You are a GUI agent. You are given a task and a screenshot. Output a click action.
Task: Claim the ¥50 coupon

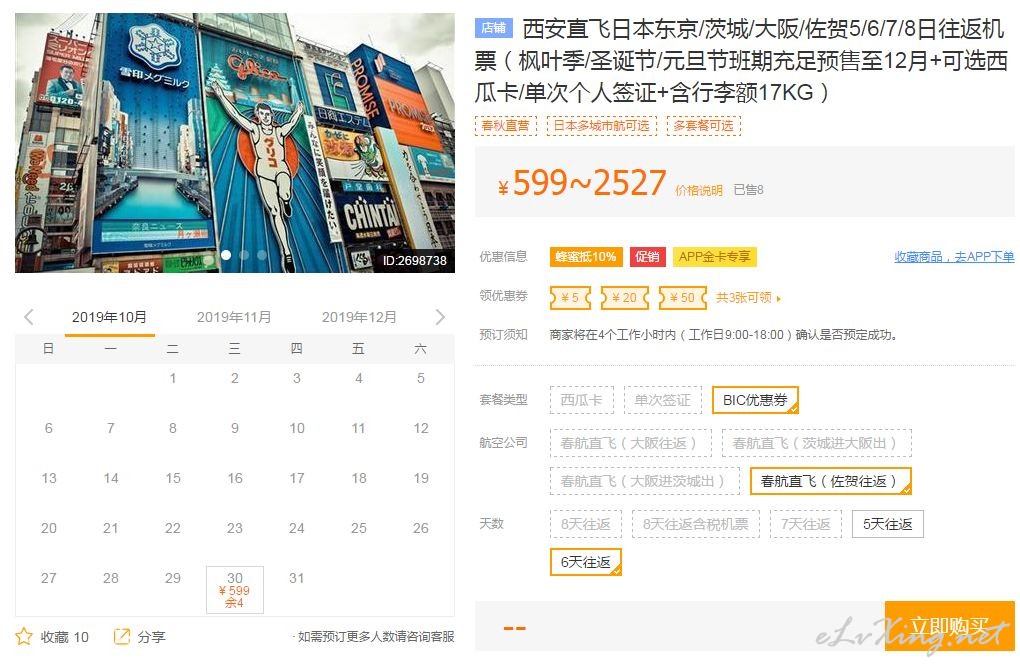pos(682,297)
